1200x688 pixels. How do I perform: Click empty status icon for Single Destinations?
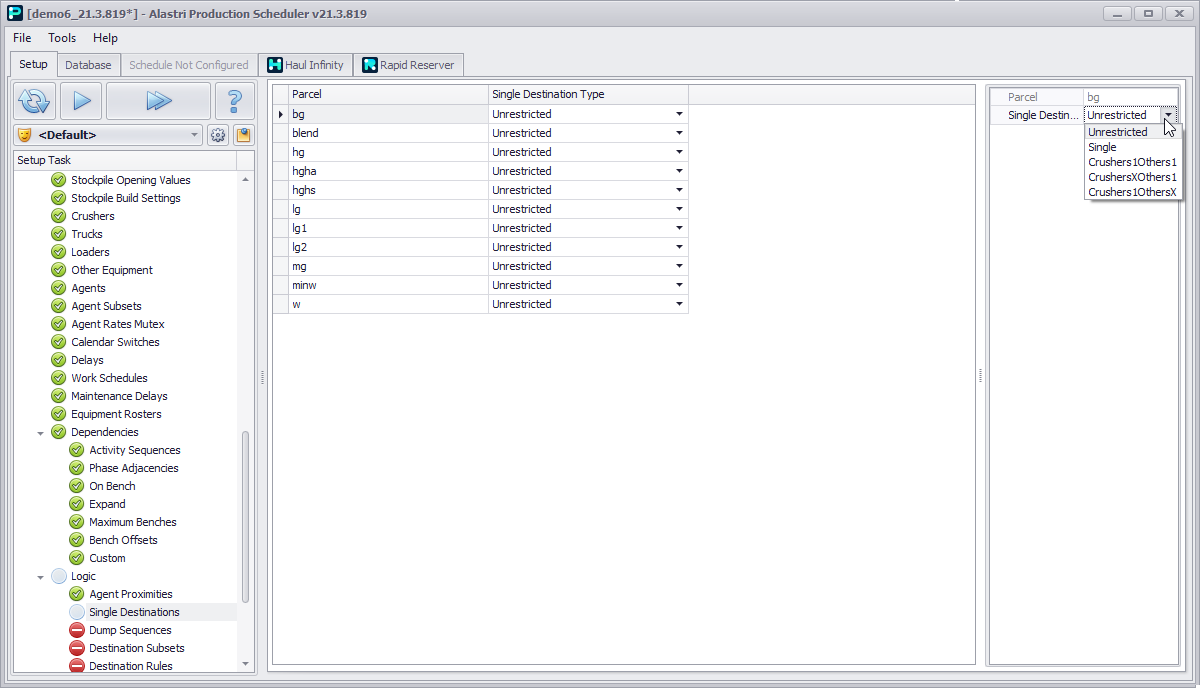click(x=77, y=612)
